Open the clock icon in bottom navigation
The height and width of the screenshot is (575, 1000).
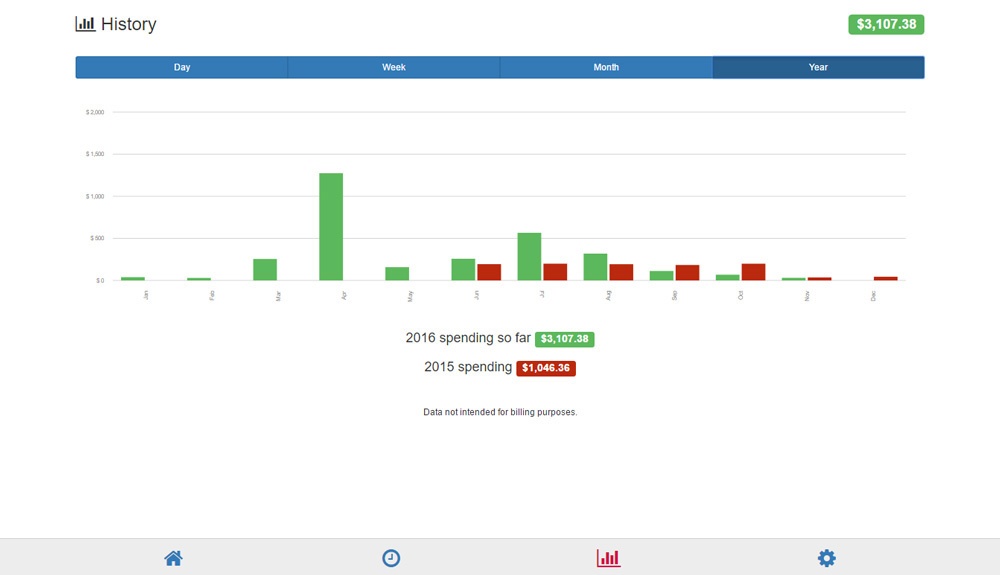[x=391, y=558]
